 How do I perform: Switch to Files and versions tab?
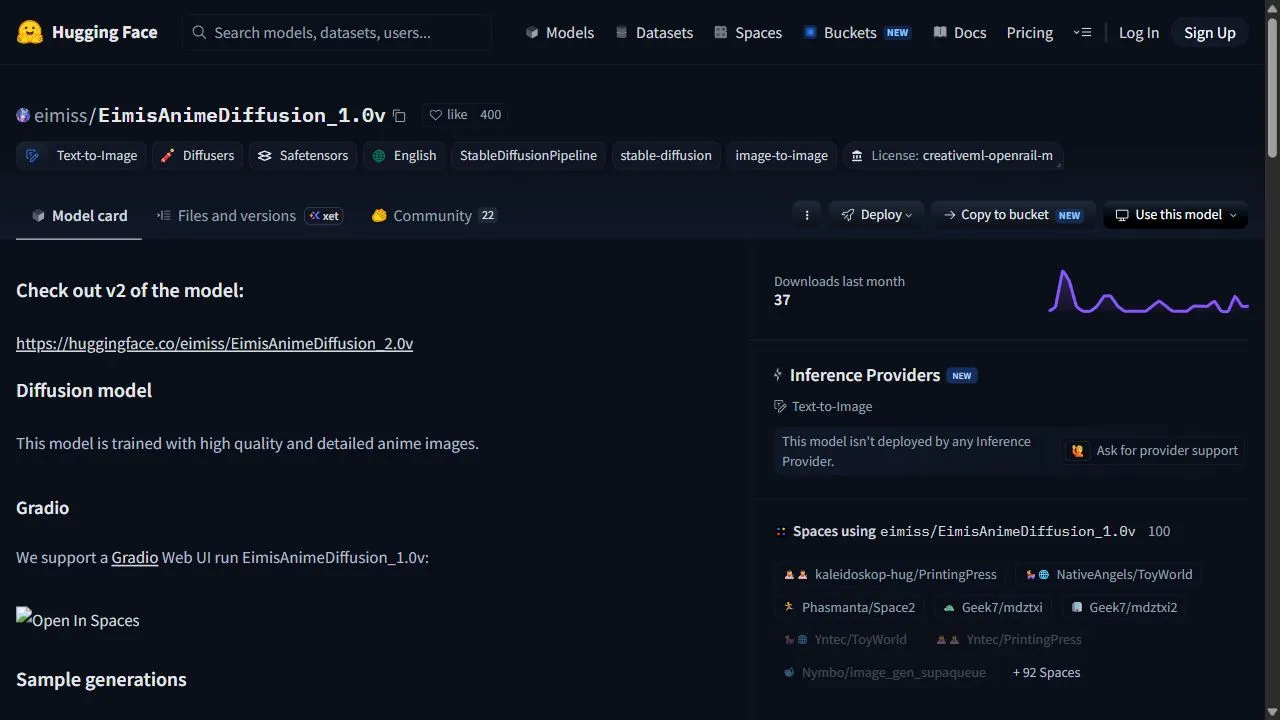click(250, 216)
